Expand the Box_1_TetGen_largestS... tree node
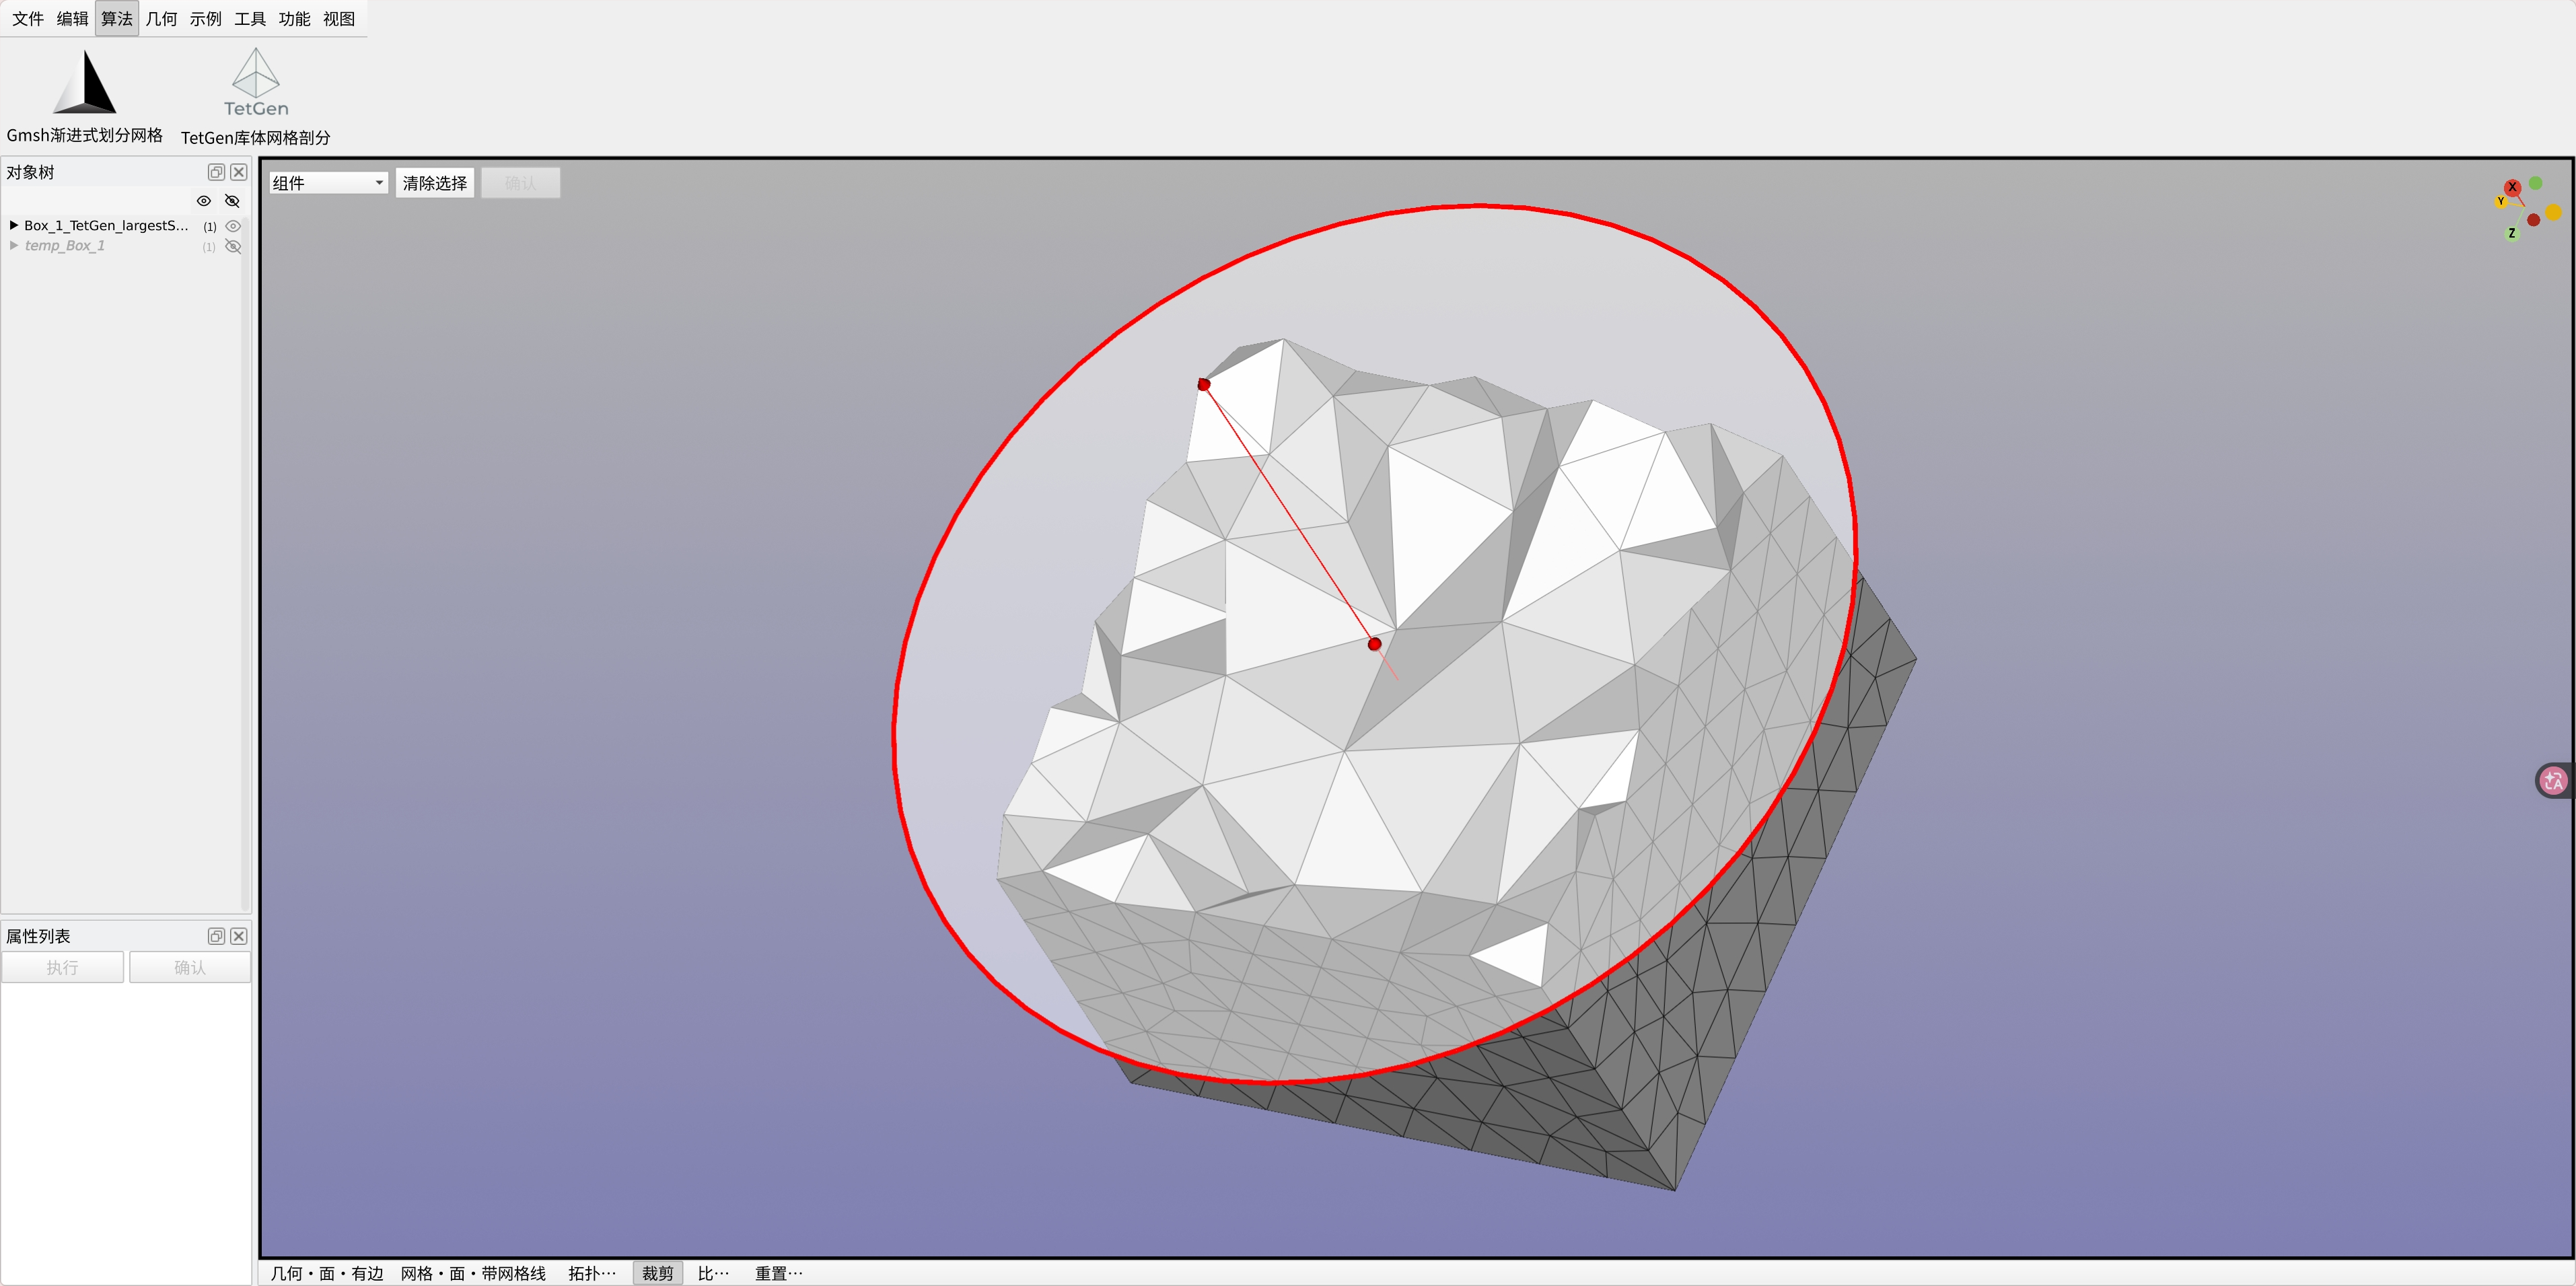This screenshot has height=1286, width=2576. (14, 226)
